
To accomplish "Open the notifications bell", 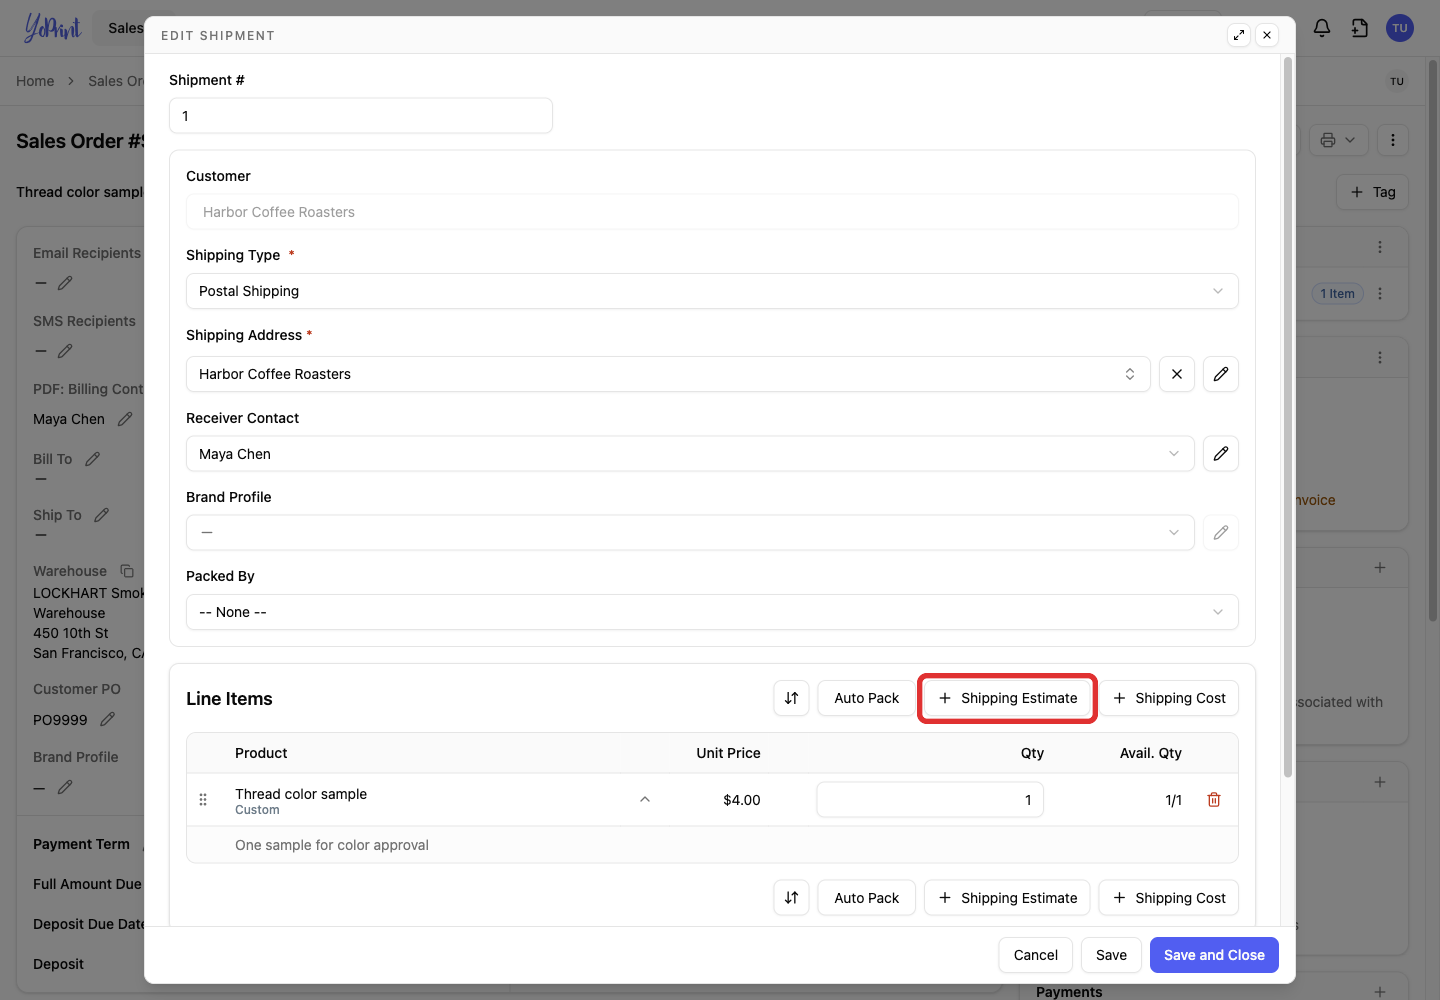I will point(1322,28).
